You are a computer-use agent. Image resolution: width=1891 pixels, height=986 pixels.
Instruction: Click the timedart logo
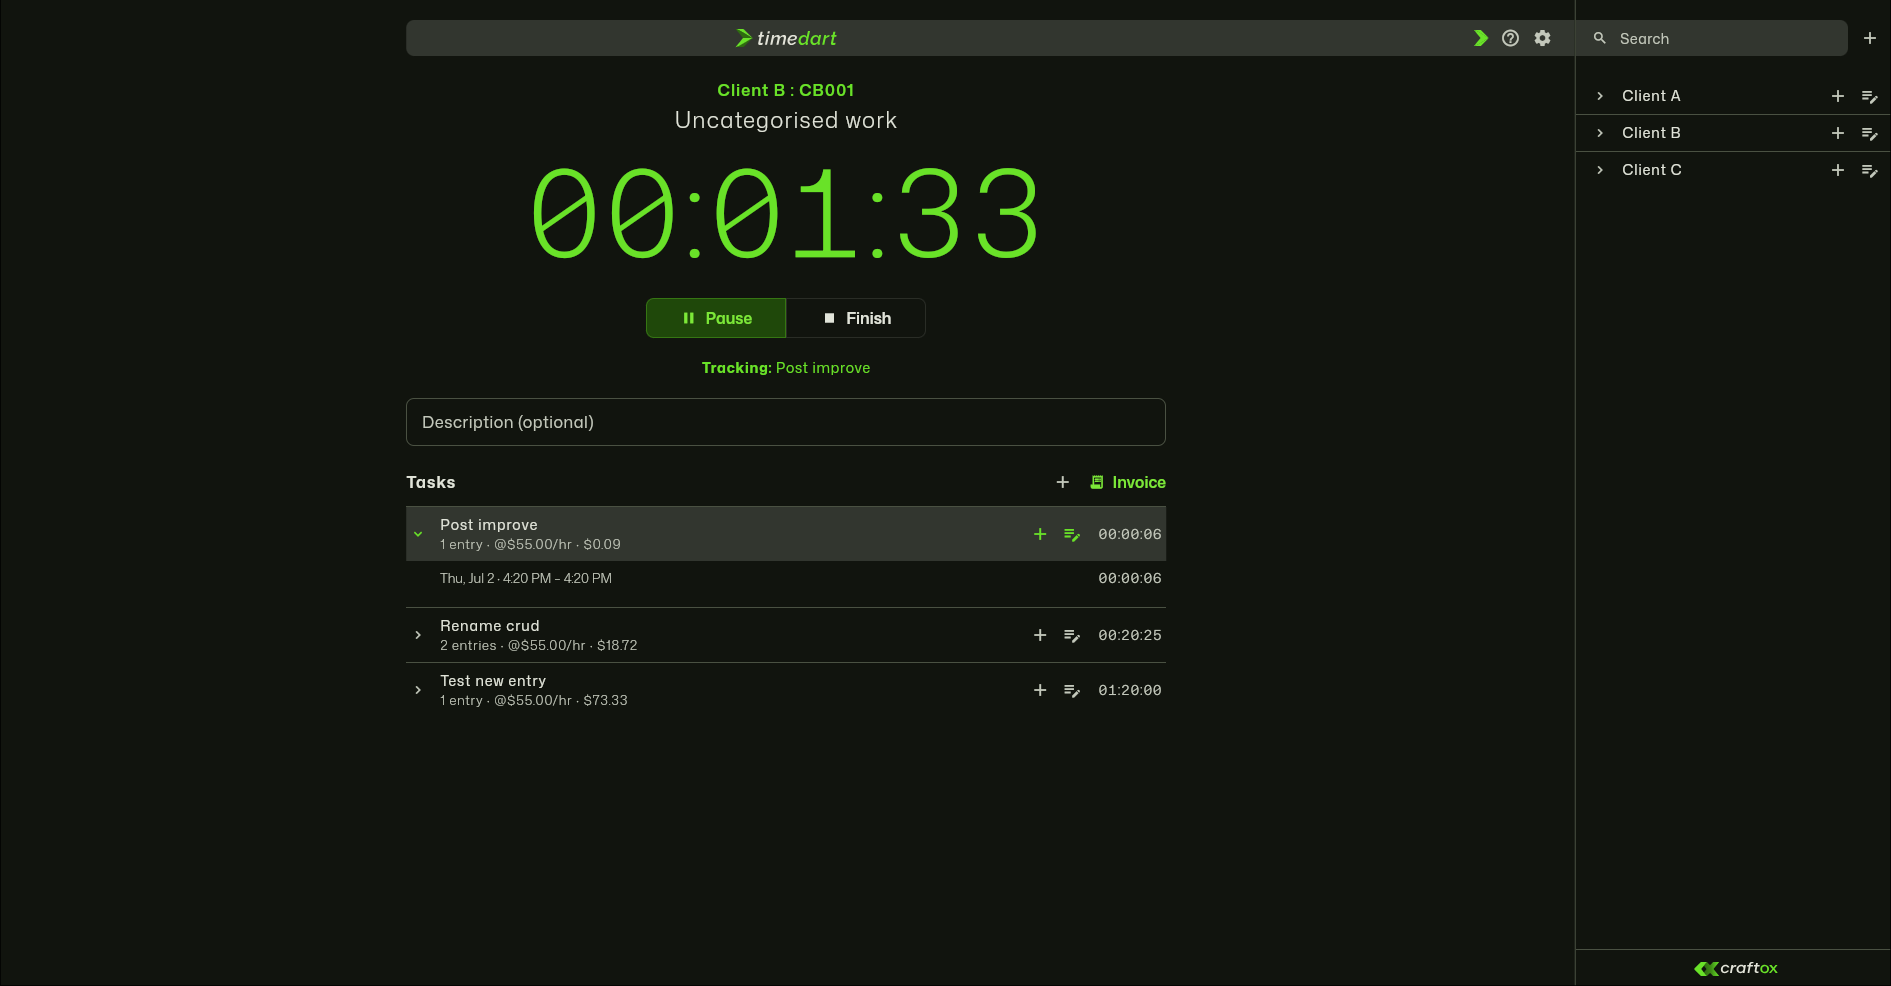click(x=786, y=38)
